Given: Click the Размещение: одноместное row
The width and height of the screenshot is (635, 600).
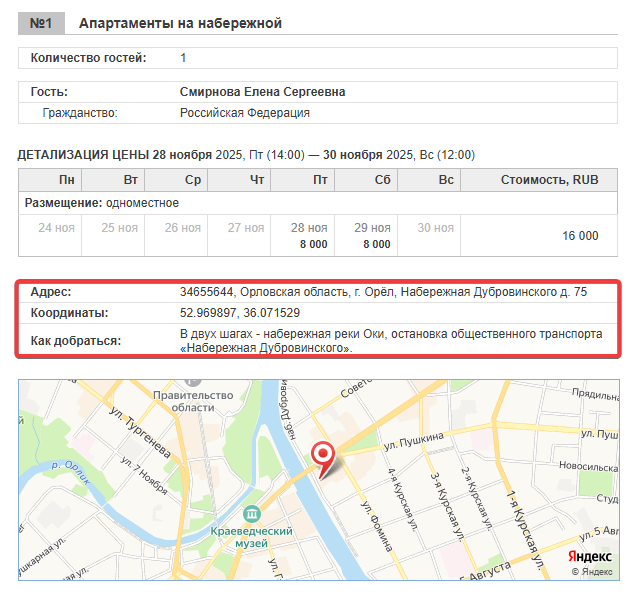Looking at the screenshot, I should click(318, 203).
